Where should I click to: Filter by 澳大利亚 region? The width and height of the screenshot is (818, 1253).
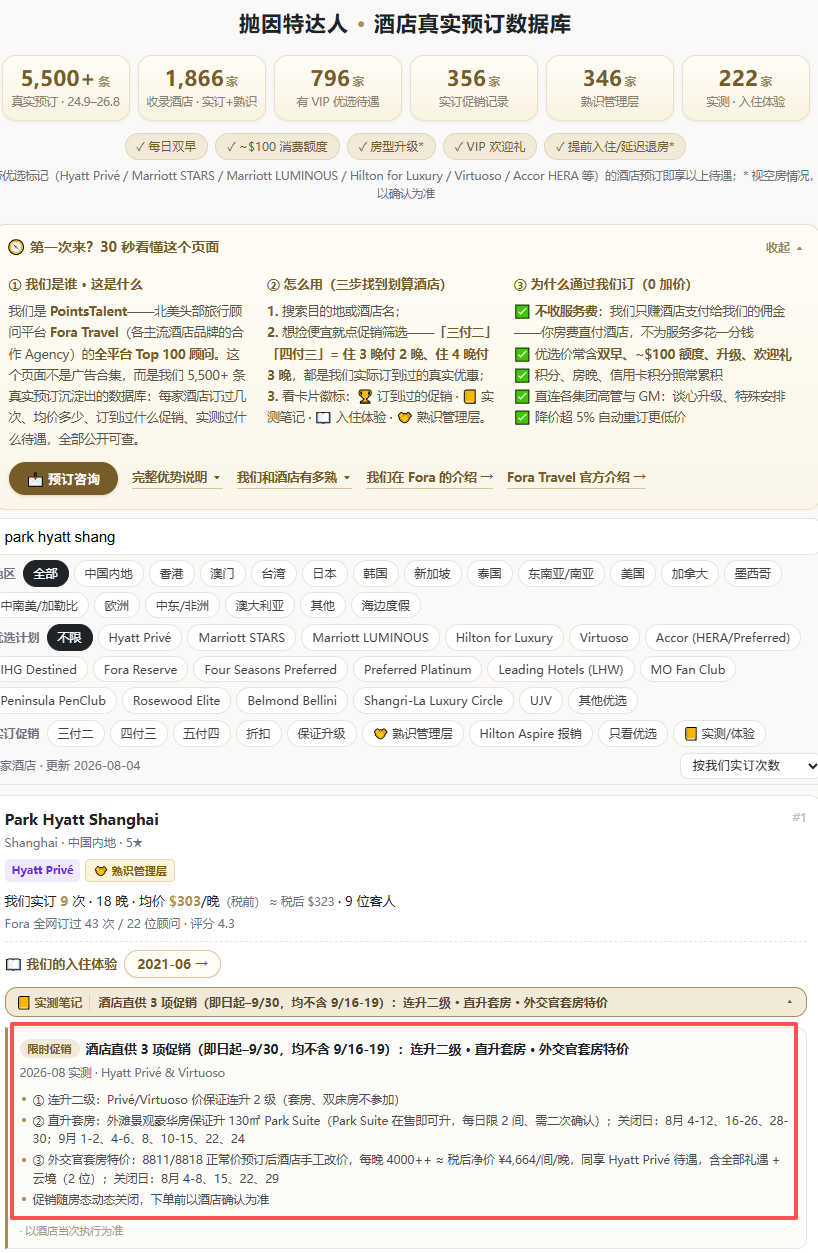(x=260, y=605)
